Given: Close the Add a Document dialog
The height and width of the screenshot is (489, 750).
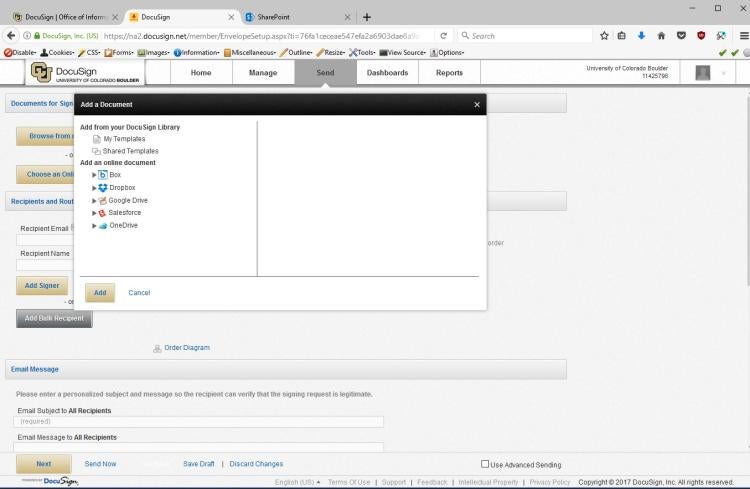Looking at the screenshot, I should click(476, 104).
